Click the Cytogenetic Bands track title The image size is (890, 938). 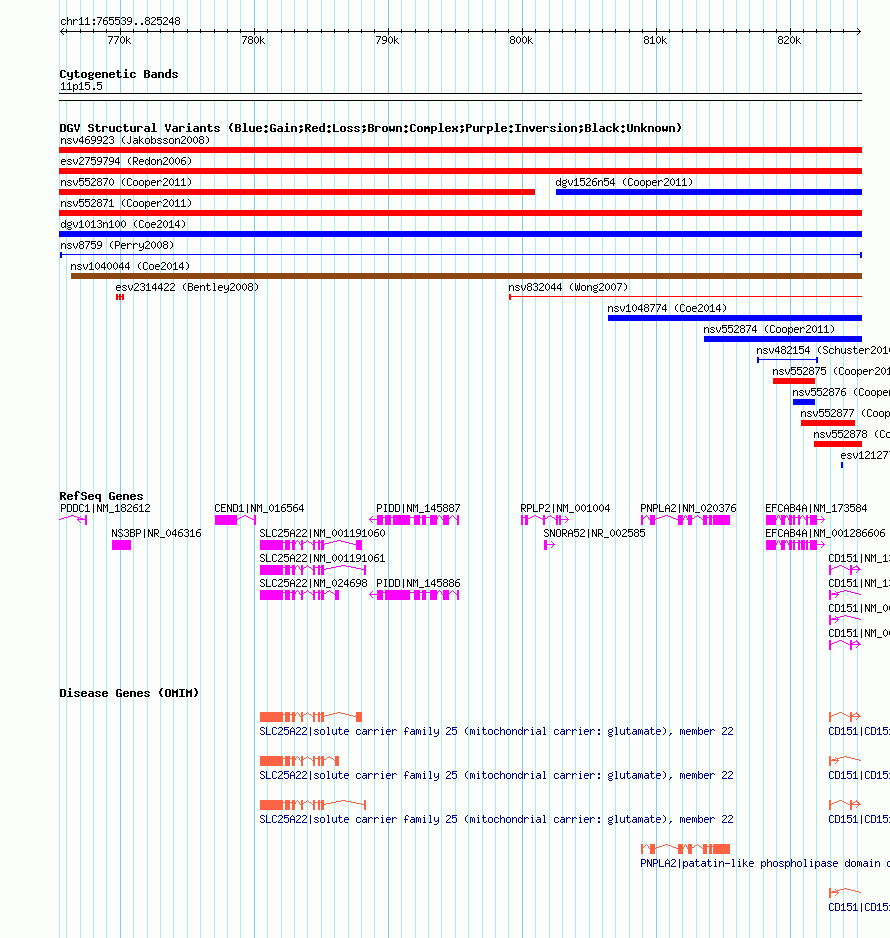coord(118,74)
